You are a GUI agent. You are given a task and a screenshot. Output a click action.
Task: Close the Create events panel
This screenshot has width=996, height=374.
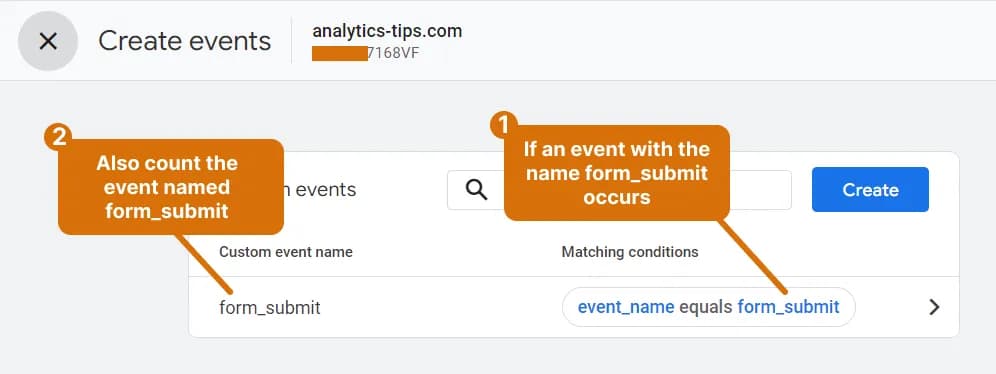coord(48,41)
